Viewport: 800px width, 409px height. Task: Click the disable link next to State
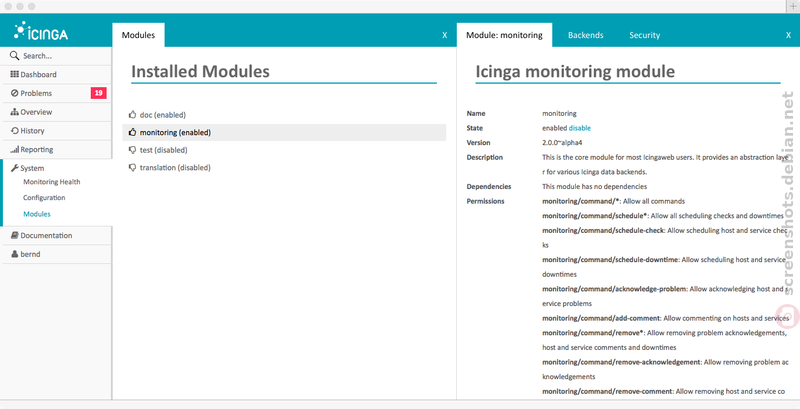click(x=580, y=128)
